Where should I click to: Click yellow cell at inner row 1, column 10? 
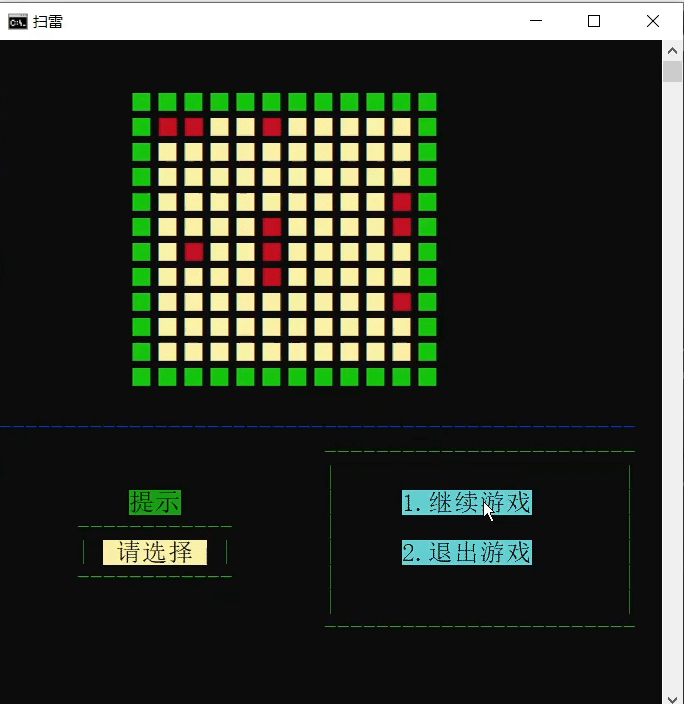402,127
